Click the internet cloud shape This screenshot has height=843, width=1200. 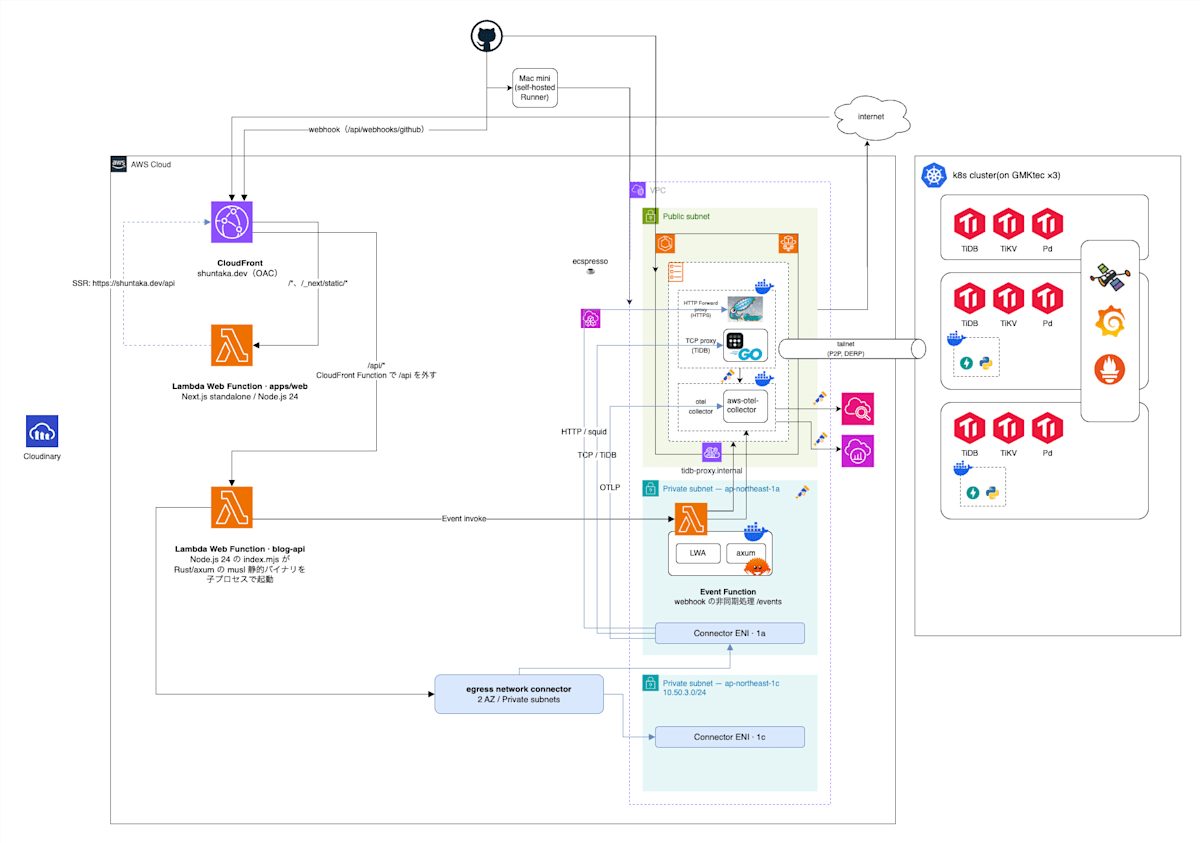pyautogui.click(x=872, y=117)
